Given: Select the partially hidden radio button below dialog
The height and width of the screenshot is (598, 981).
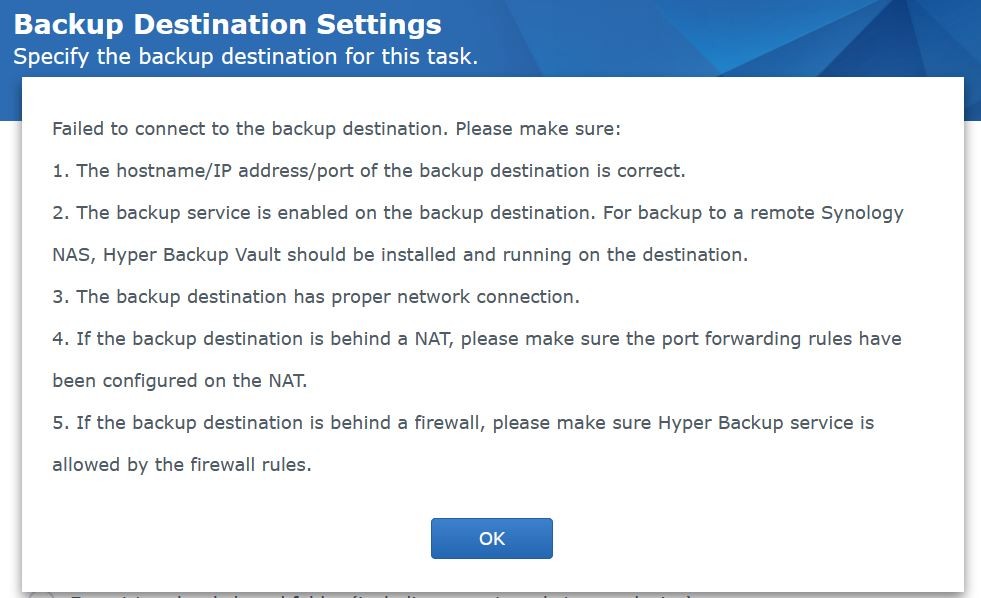Looking at the screenshot, I should (40, 595).
